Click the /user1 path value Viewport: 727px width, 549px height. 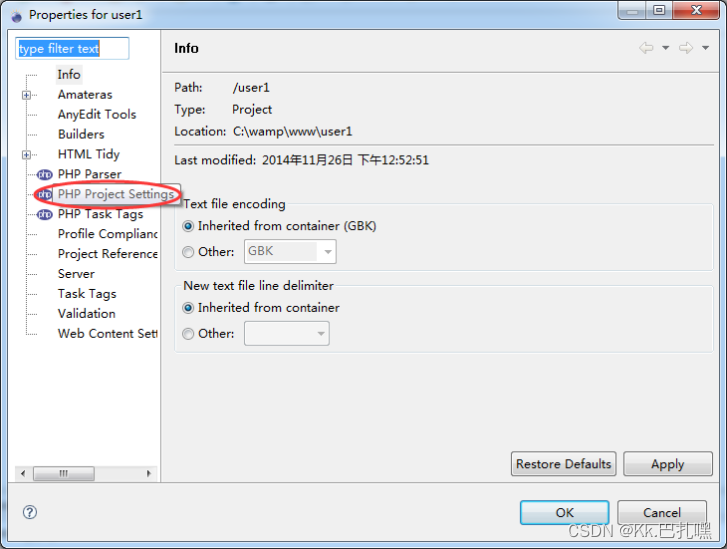click(251, 88)
